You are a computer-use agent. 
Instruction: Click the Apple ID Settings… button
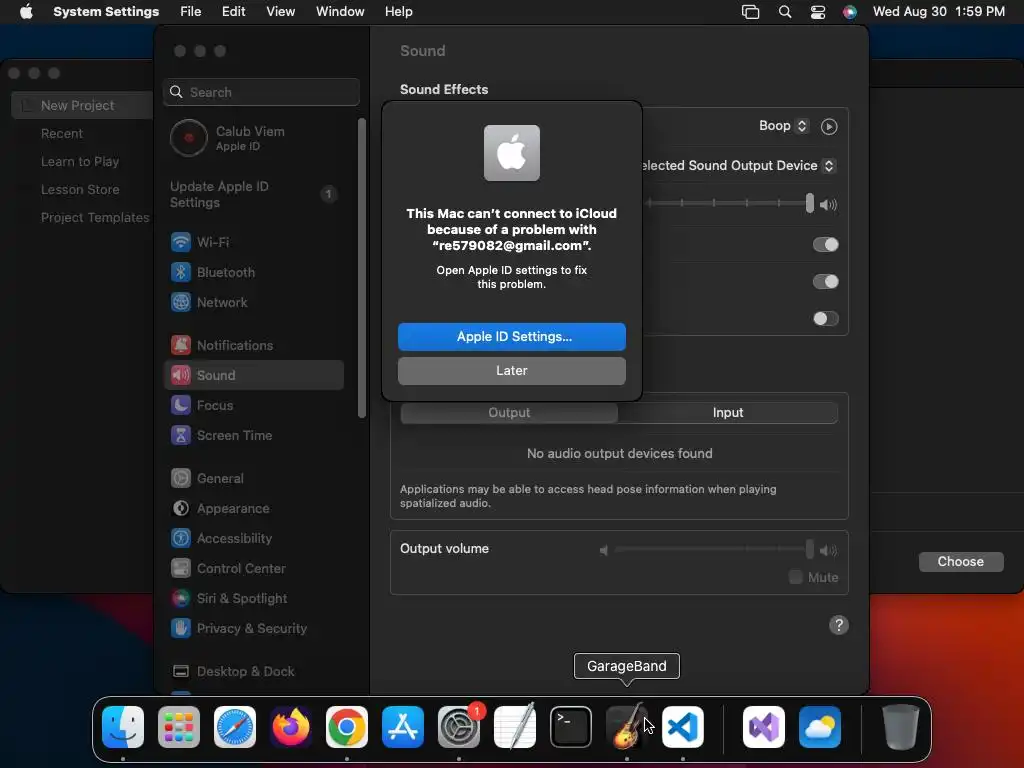pos(512,336)
